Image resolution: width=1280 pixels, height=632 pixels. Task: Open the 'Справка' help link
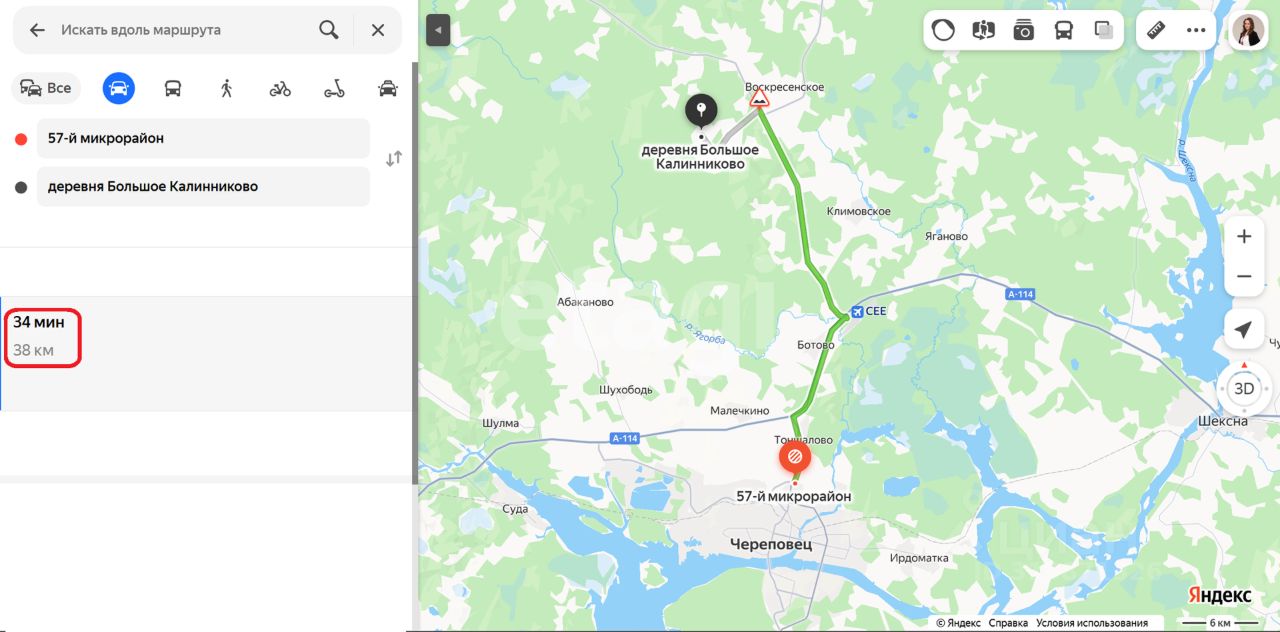coord(1008,623)
